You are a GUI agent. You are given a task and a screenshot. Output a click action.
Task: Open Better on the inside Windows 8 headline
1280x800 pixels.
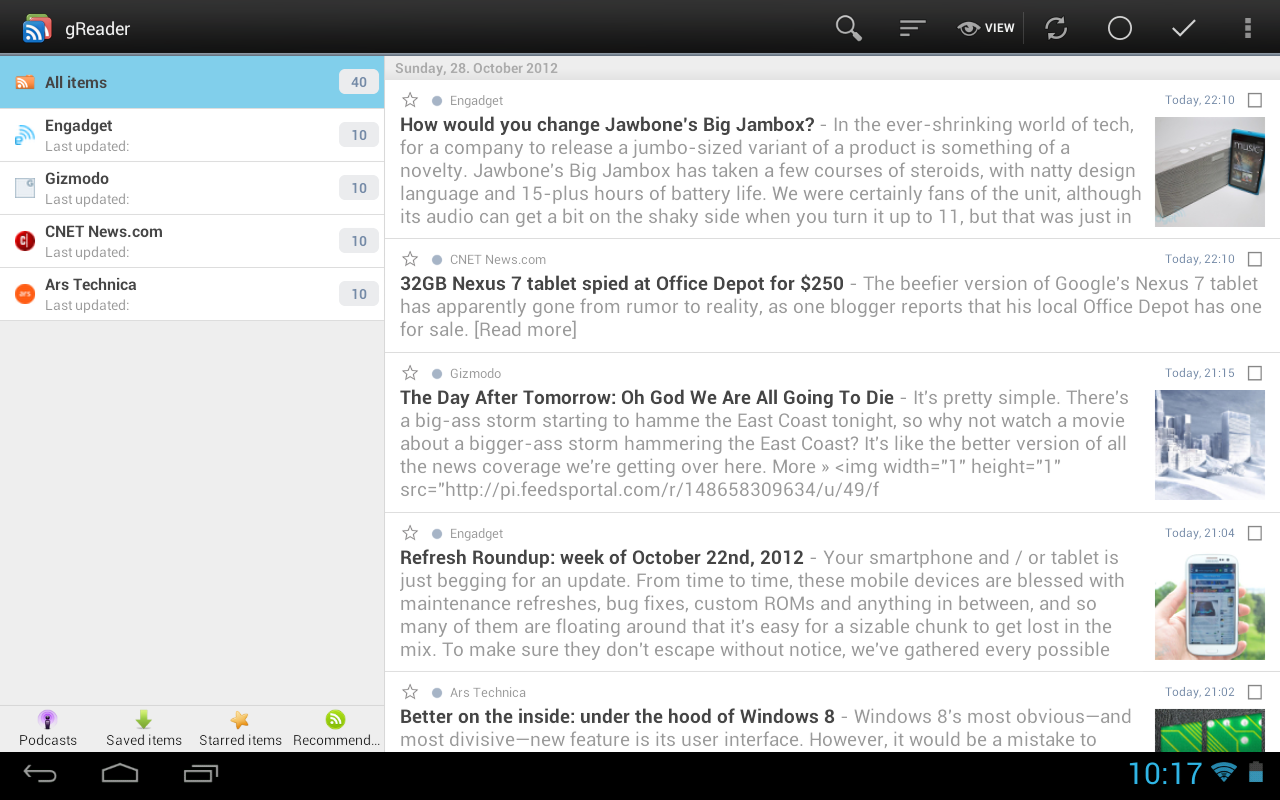coord(617,717)
